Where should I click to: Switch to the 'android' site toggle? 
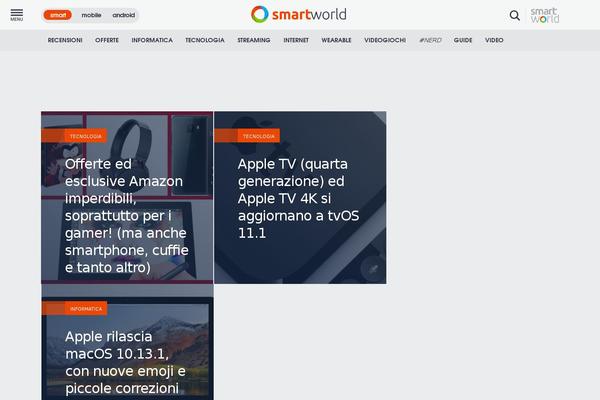[124, 15]
